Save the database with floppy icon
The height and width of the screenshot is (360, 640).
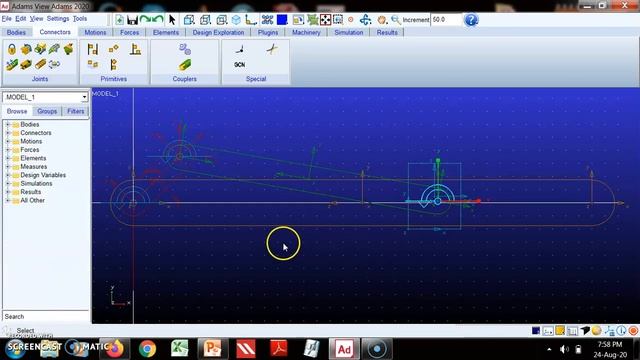coord(132,20)
